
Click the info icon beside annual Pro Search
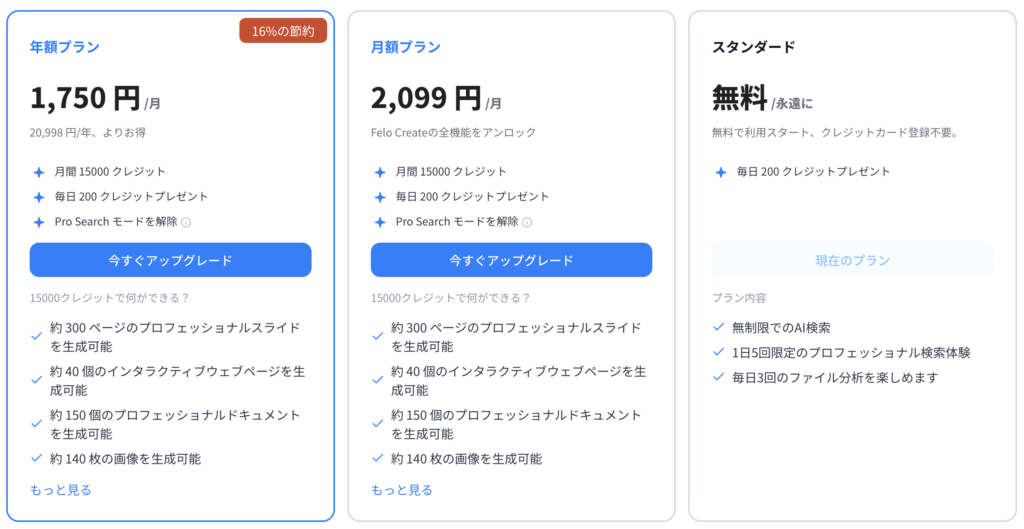186,222
